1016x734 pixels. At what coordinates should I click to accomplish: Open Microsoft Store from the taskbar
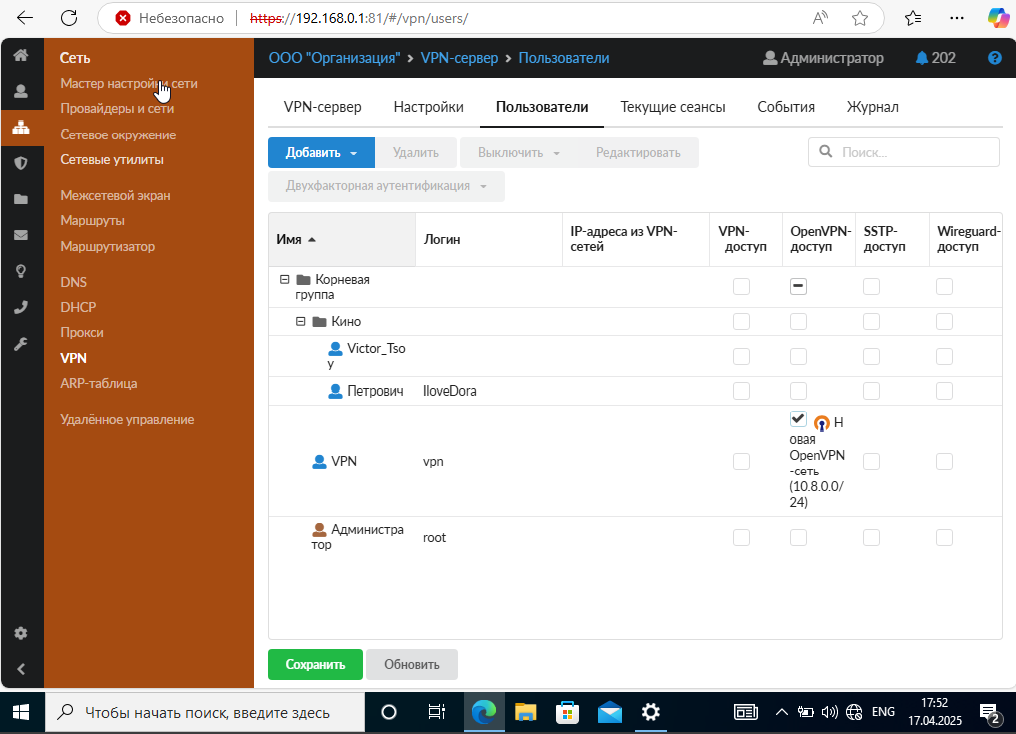(x=567, y=713)
